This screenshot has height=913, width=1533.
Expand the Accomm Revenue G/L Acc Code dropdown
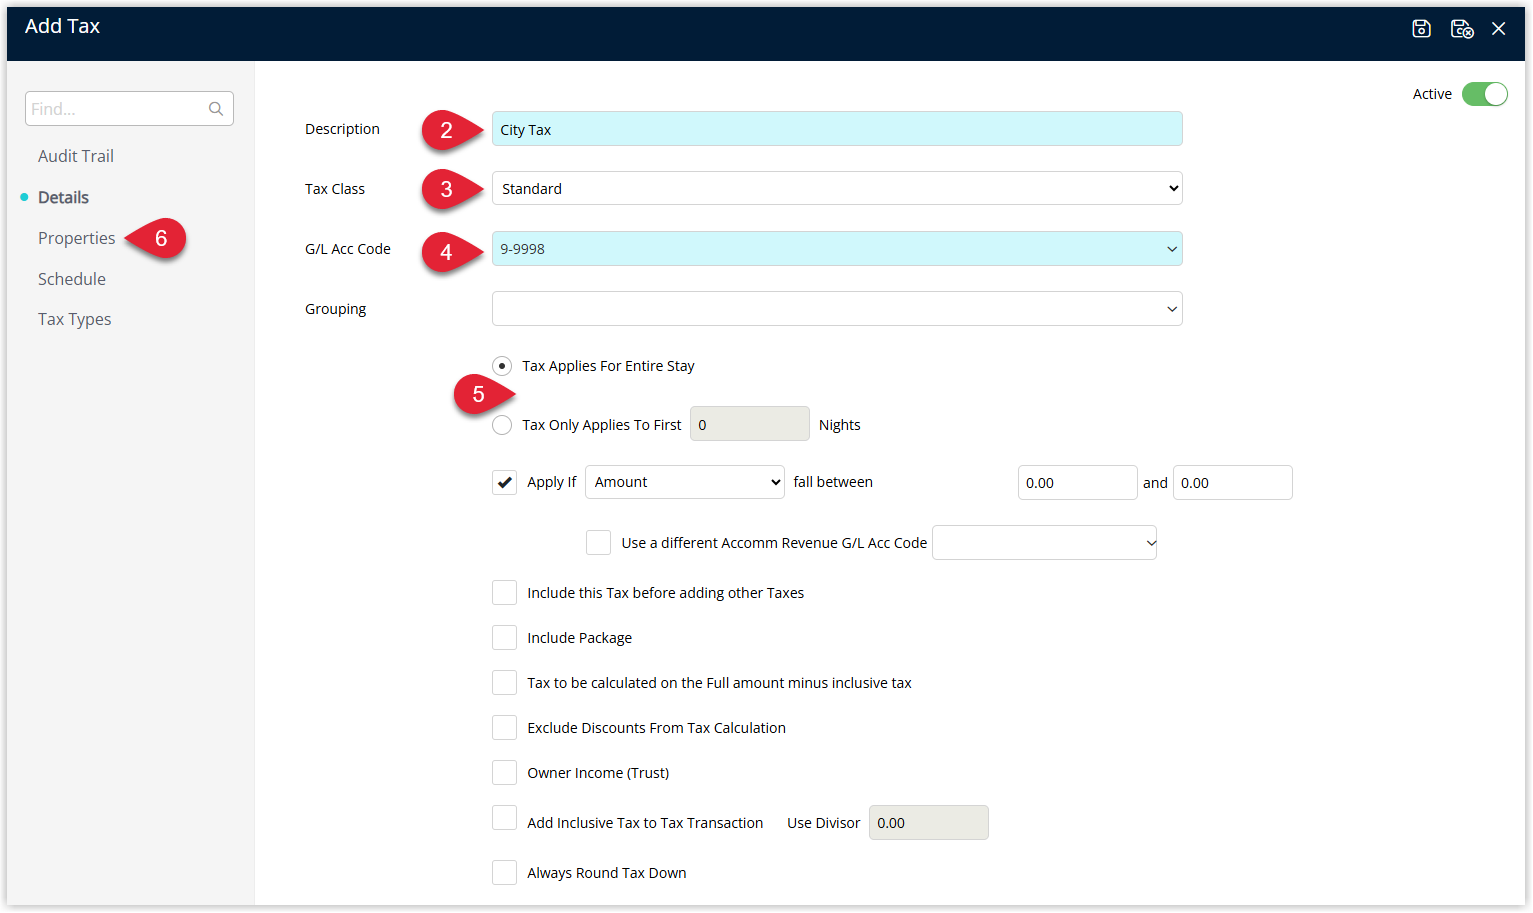point(1044,543)
